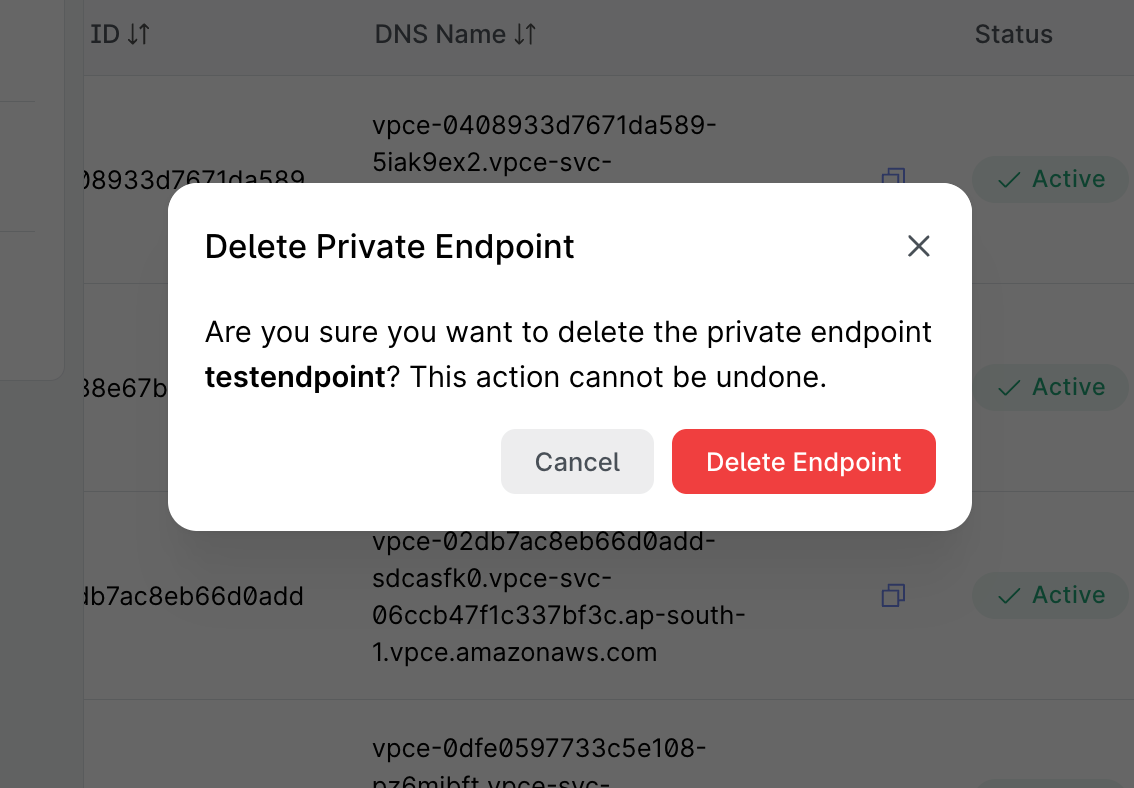Click the checkmark icon in the top Active badge
This screenshot has height=788, width=1134.
[x=1009, y=179]
